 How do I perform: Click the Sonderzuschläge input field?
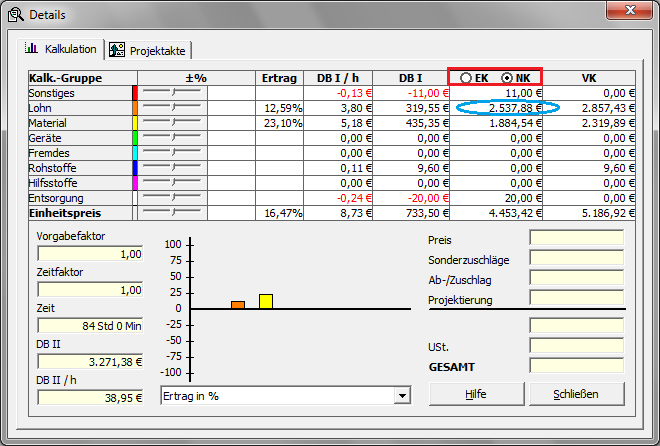click(577, 258)
